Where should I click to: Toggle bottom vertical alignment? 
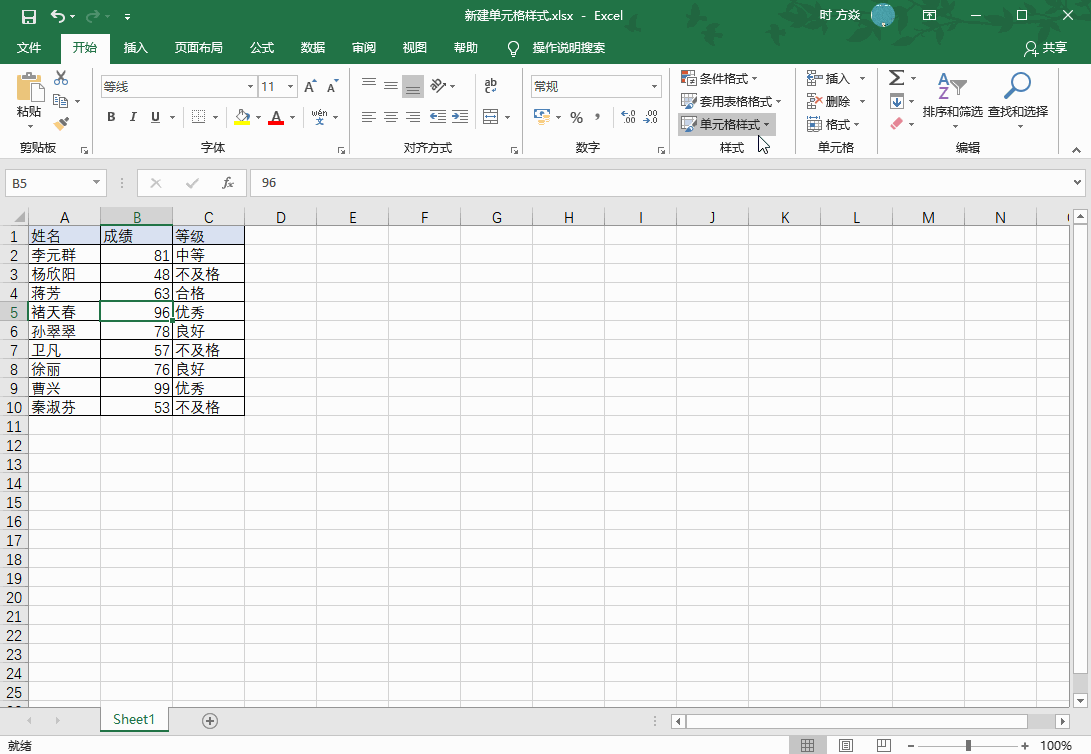[x=413, y=86]
